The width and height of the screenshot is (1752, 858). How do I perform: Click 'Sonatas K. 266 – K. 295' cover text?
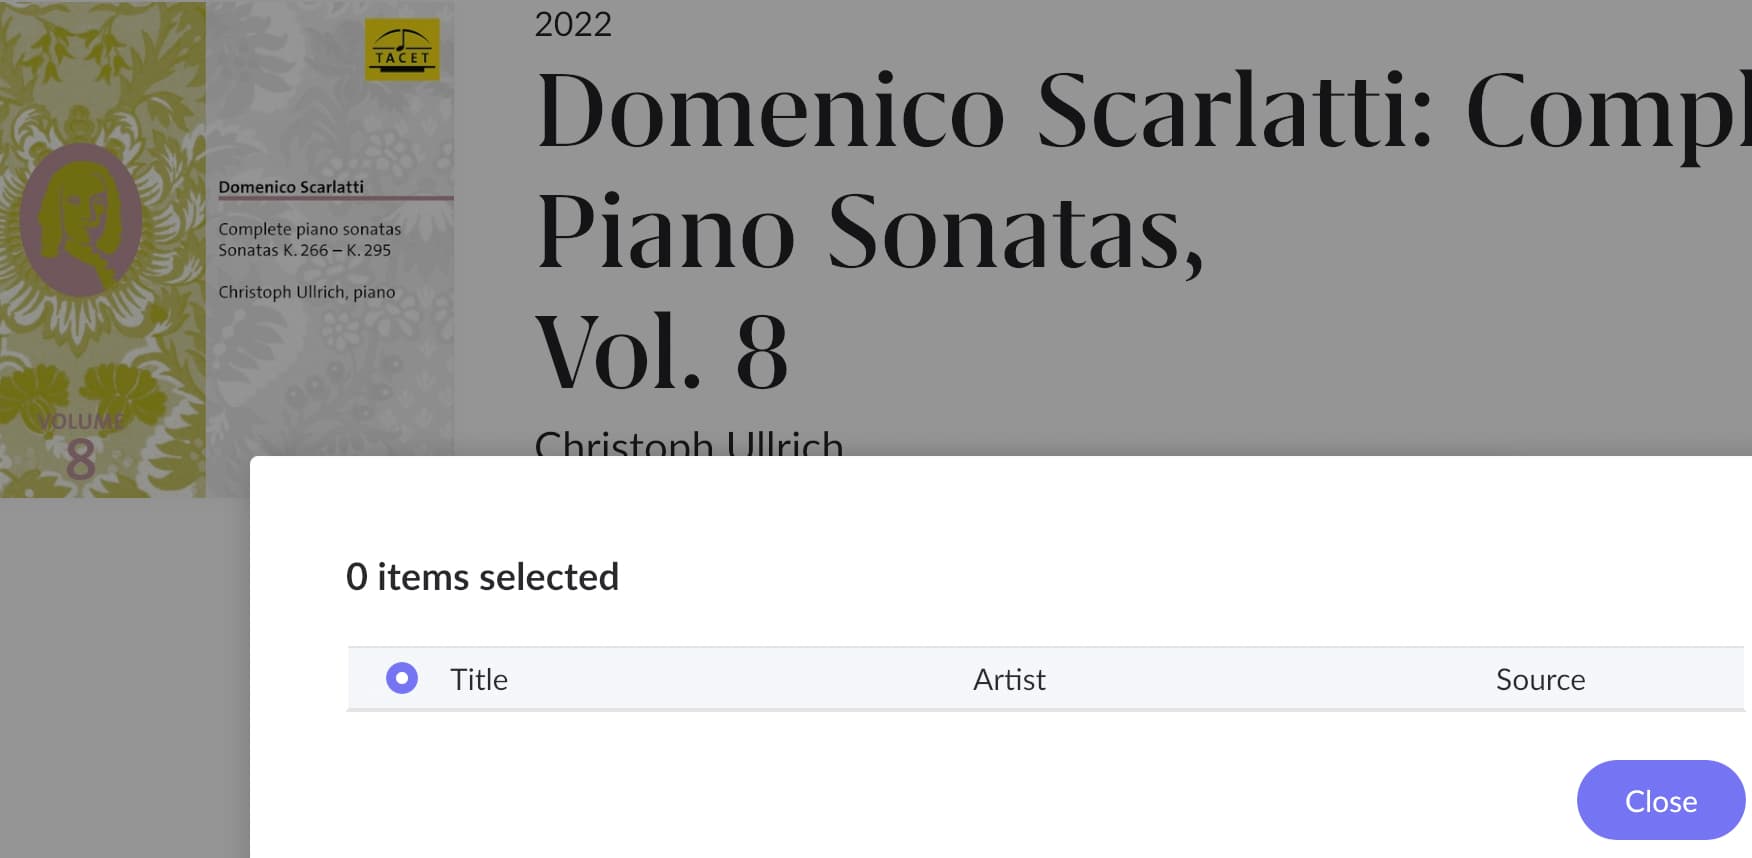click(305, 250)
